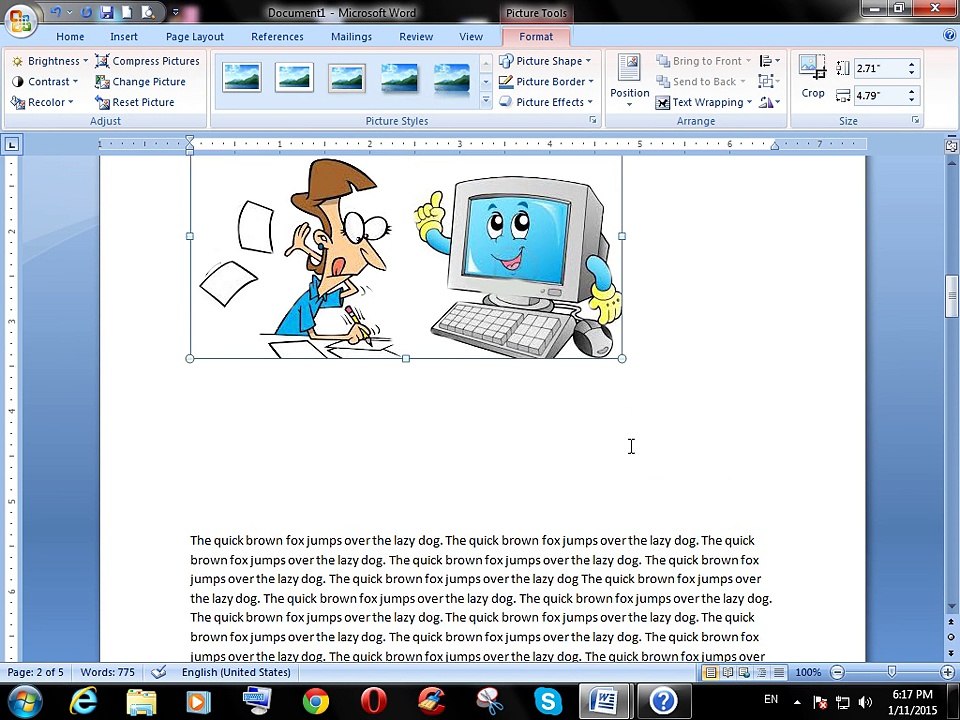
Task: Decrease picture width with down stepper
Action: [912, 99]
